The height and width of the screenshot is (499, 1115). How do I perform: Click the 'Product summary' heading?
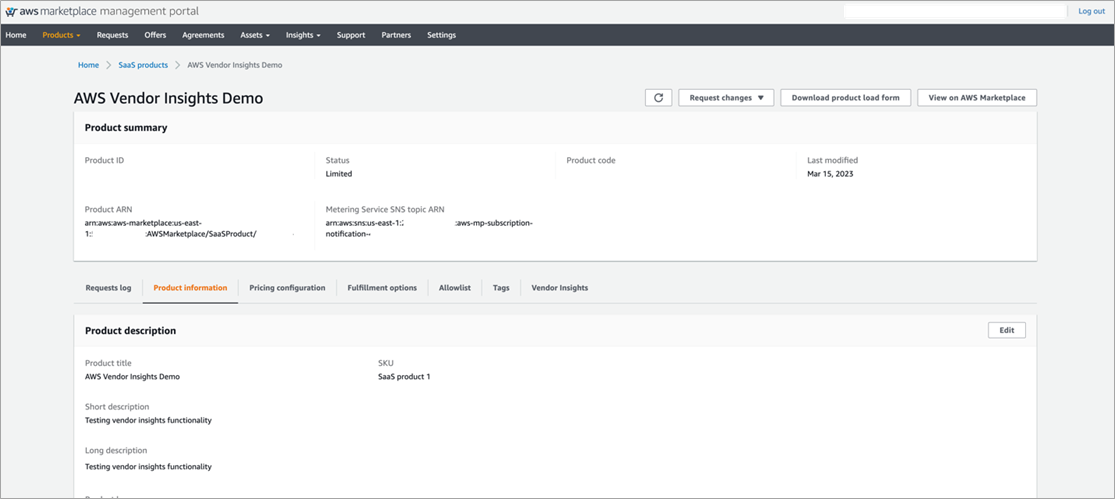(126, 128)
